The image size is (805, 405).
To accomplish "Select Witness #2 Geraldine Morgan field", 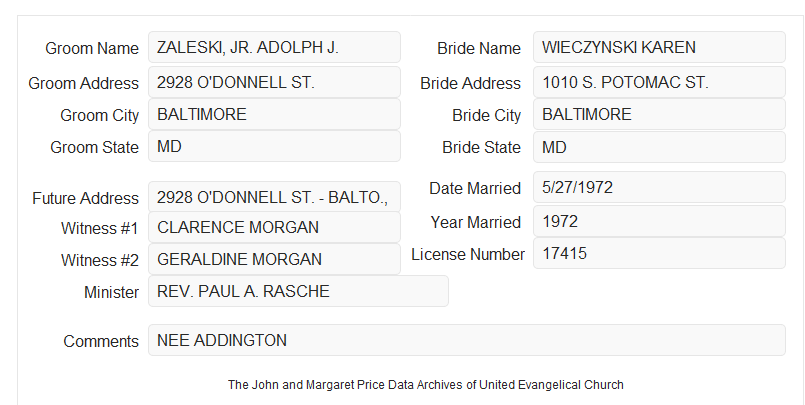I will click(x=274, y=259).
